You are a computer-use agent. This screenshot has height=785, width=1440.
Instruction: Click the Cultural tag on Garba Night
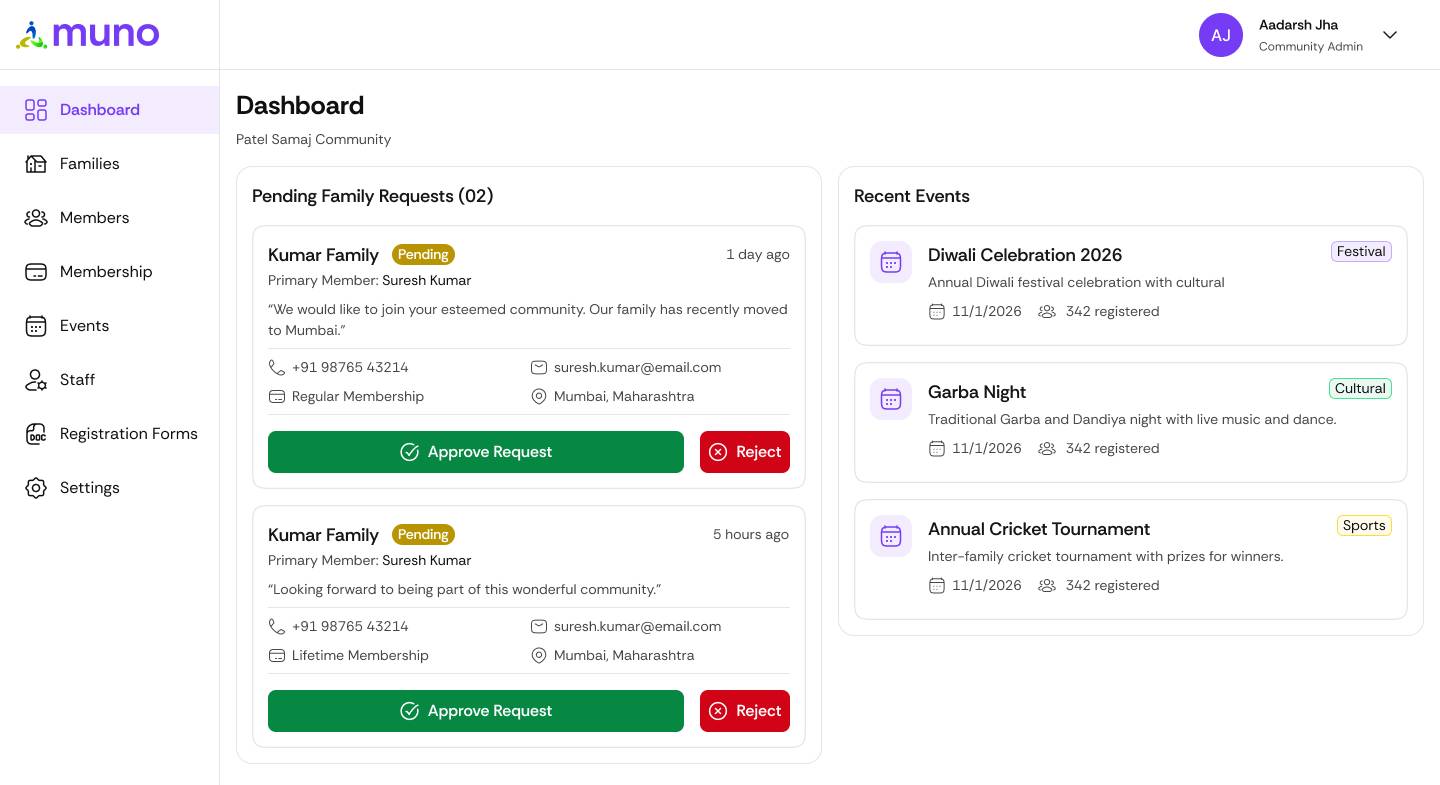tap(1360, 389)
